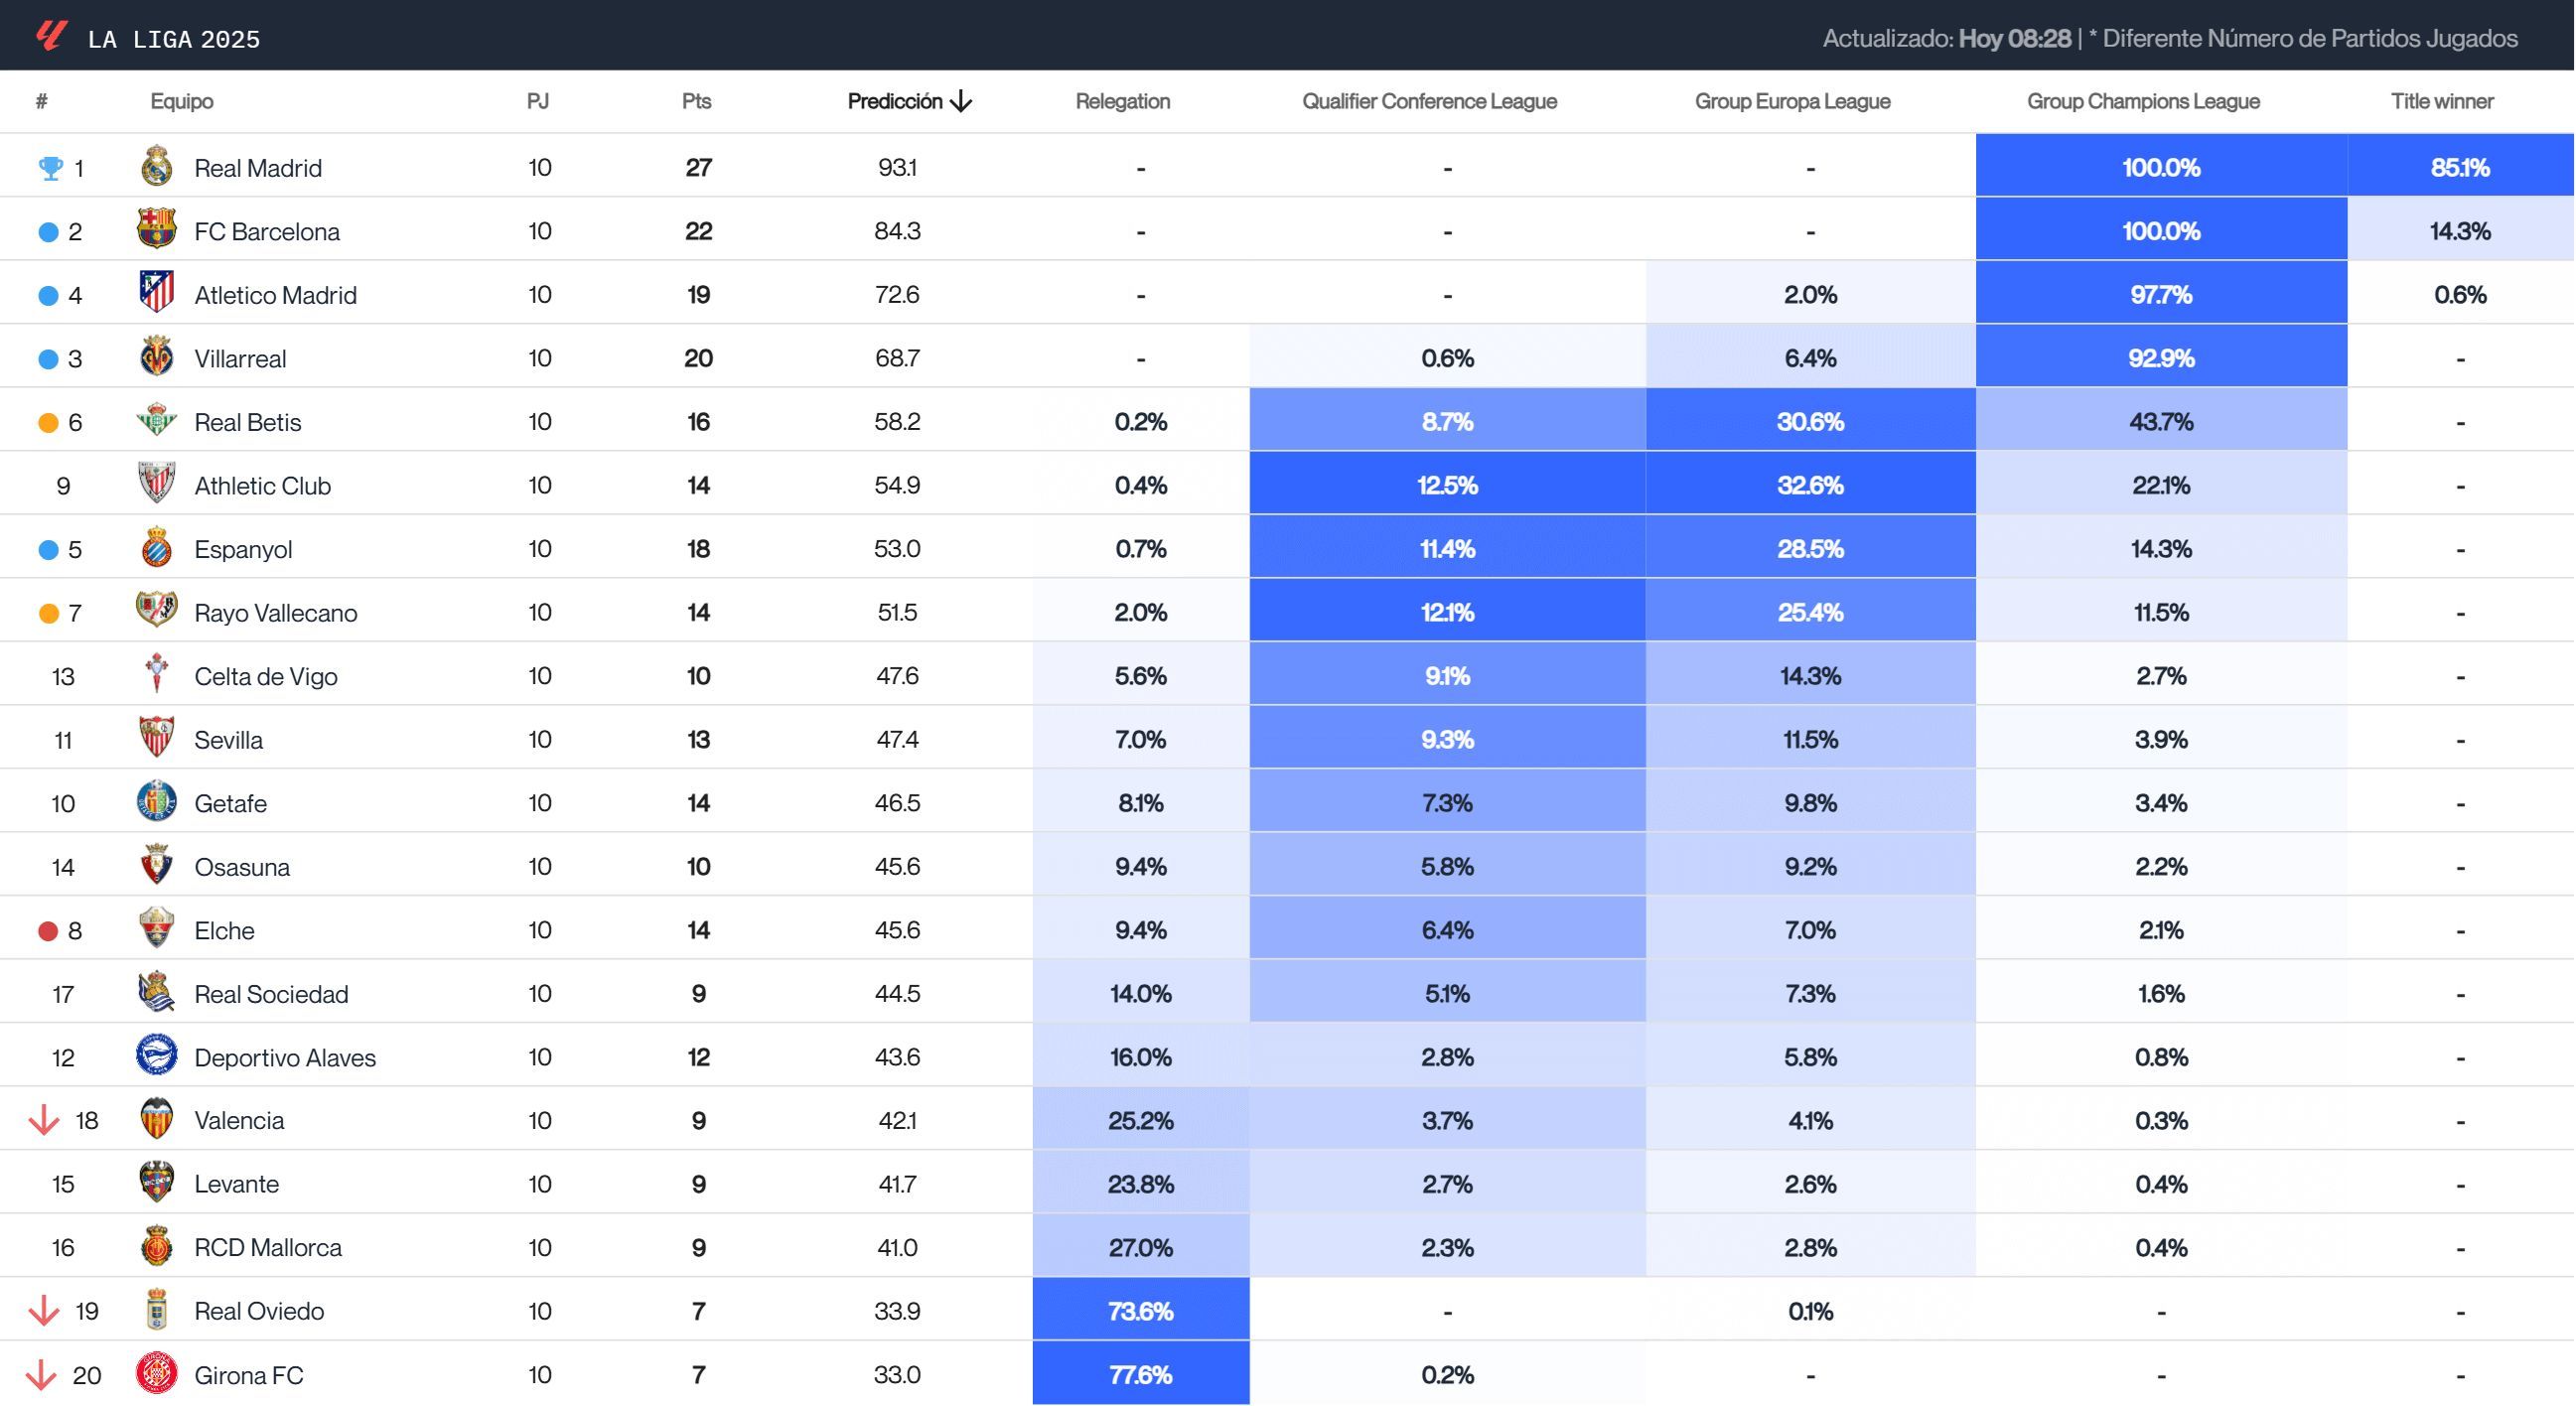This screenshot has width=2576, height=1406.
Task: Click the Actualizado: Hoy 08:28 timestamp
Action: point(1980,40)
